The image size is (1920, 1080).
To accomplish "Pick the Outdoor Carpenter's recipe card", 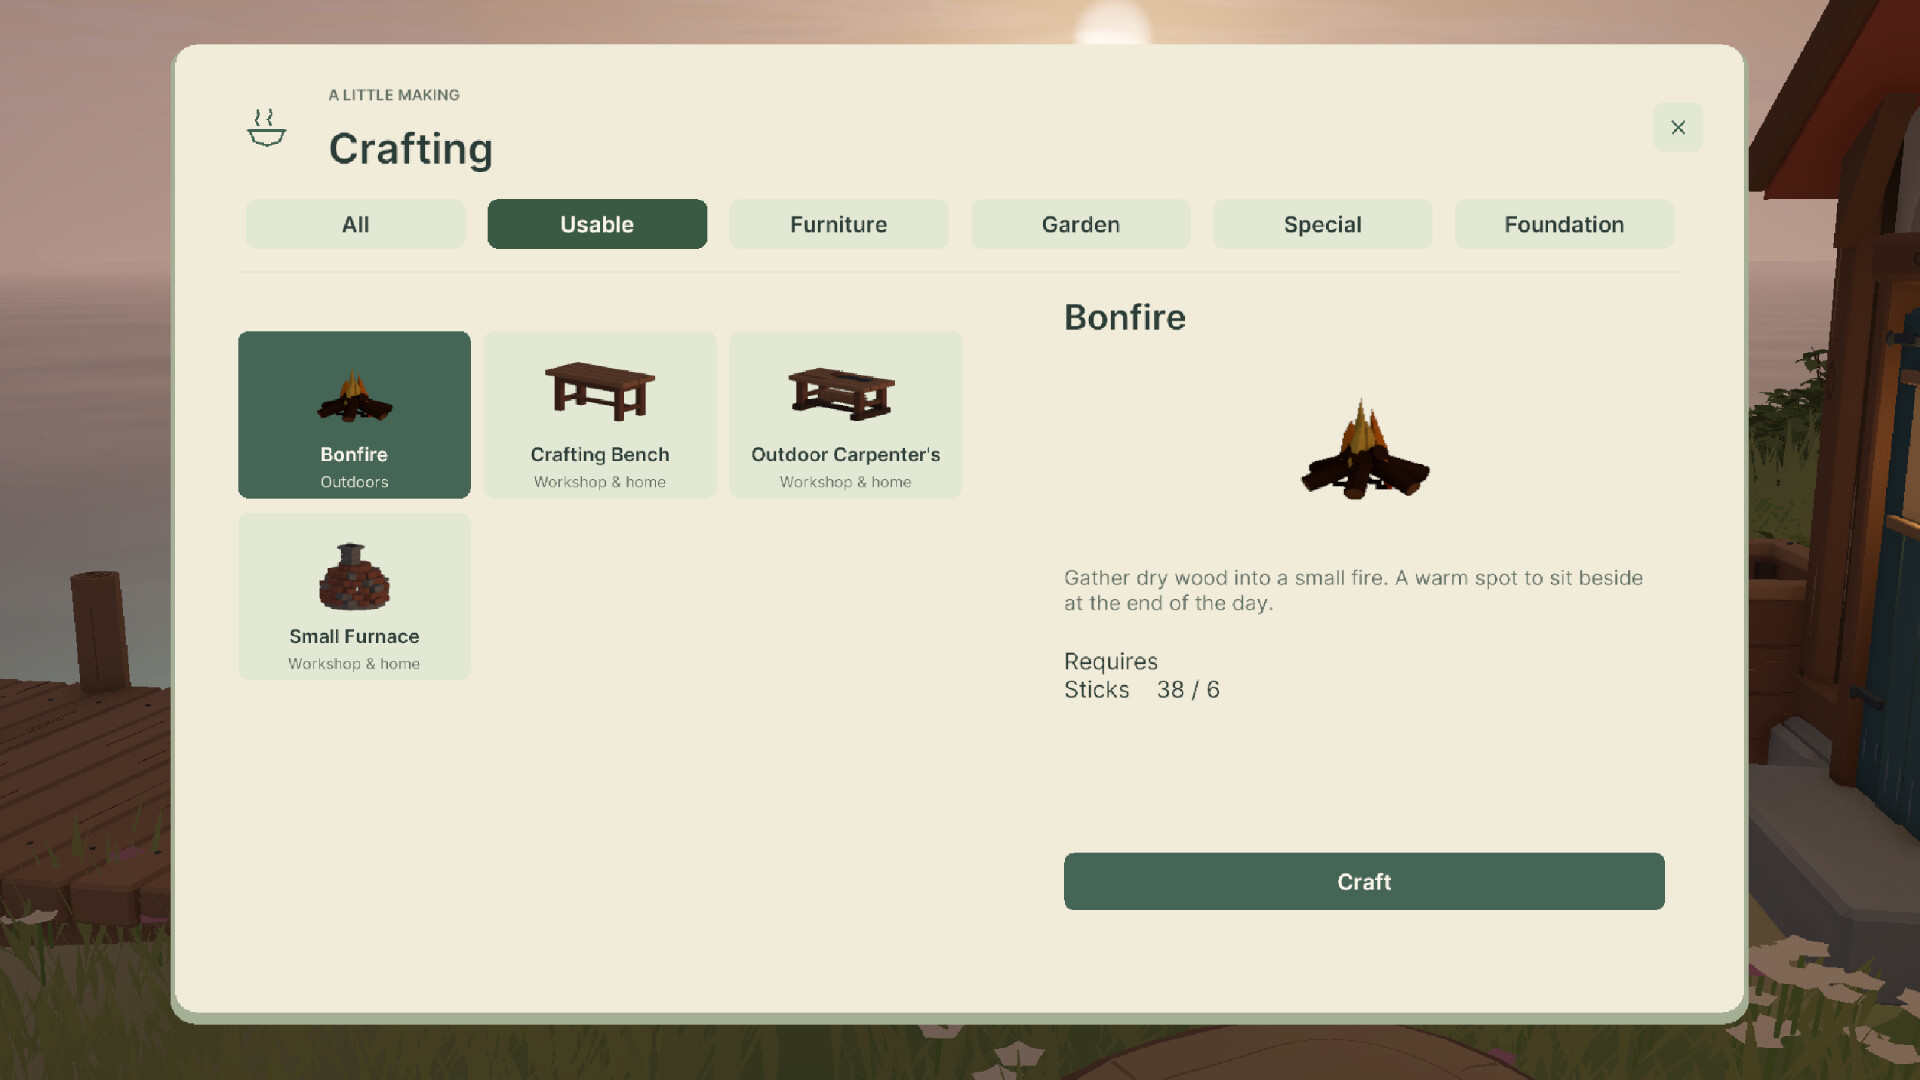I will (846, 415).
